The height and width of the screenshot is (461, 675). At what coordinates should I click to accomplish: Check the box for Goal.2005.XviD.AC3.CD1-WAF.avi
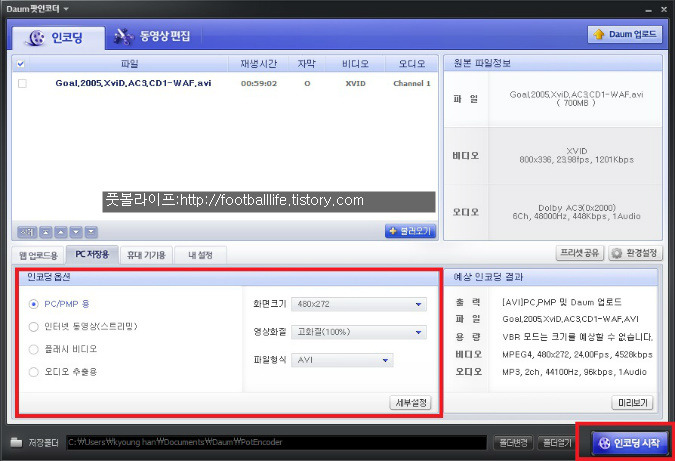[x=22, y=84]
